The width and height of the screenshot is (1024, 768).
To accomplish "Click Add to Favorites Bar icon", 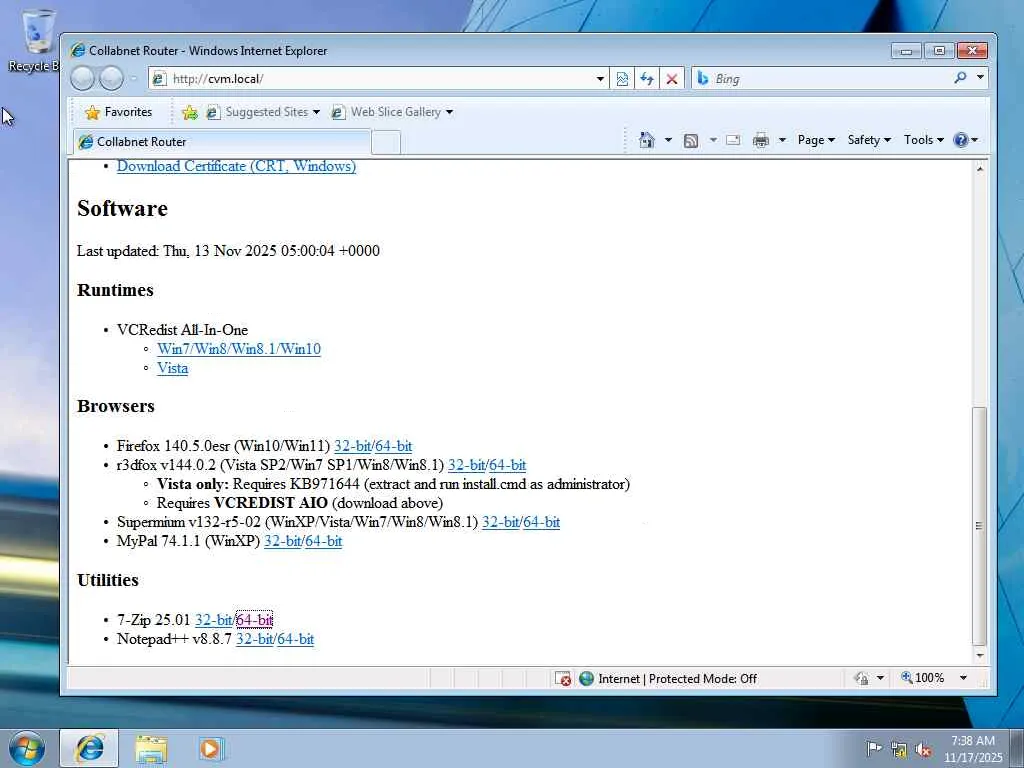I will [x=190, y=112].
